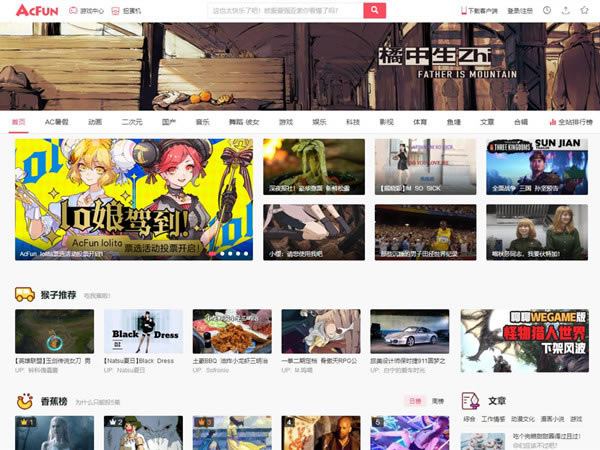Open the 动画 navigation tab
The image size is (600, 450).
point(95,122)
